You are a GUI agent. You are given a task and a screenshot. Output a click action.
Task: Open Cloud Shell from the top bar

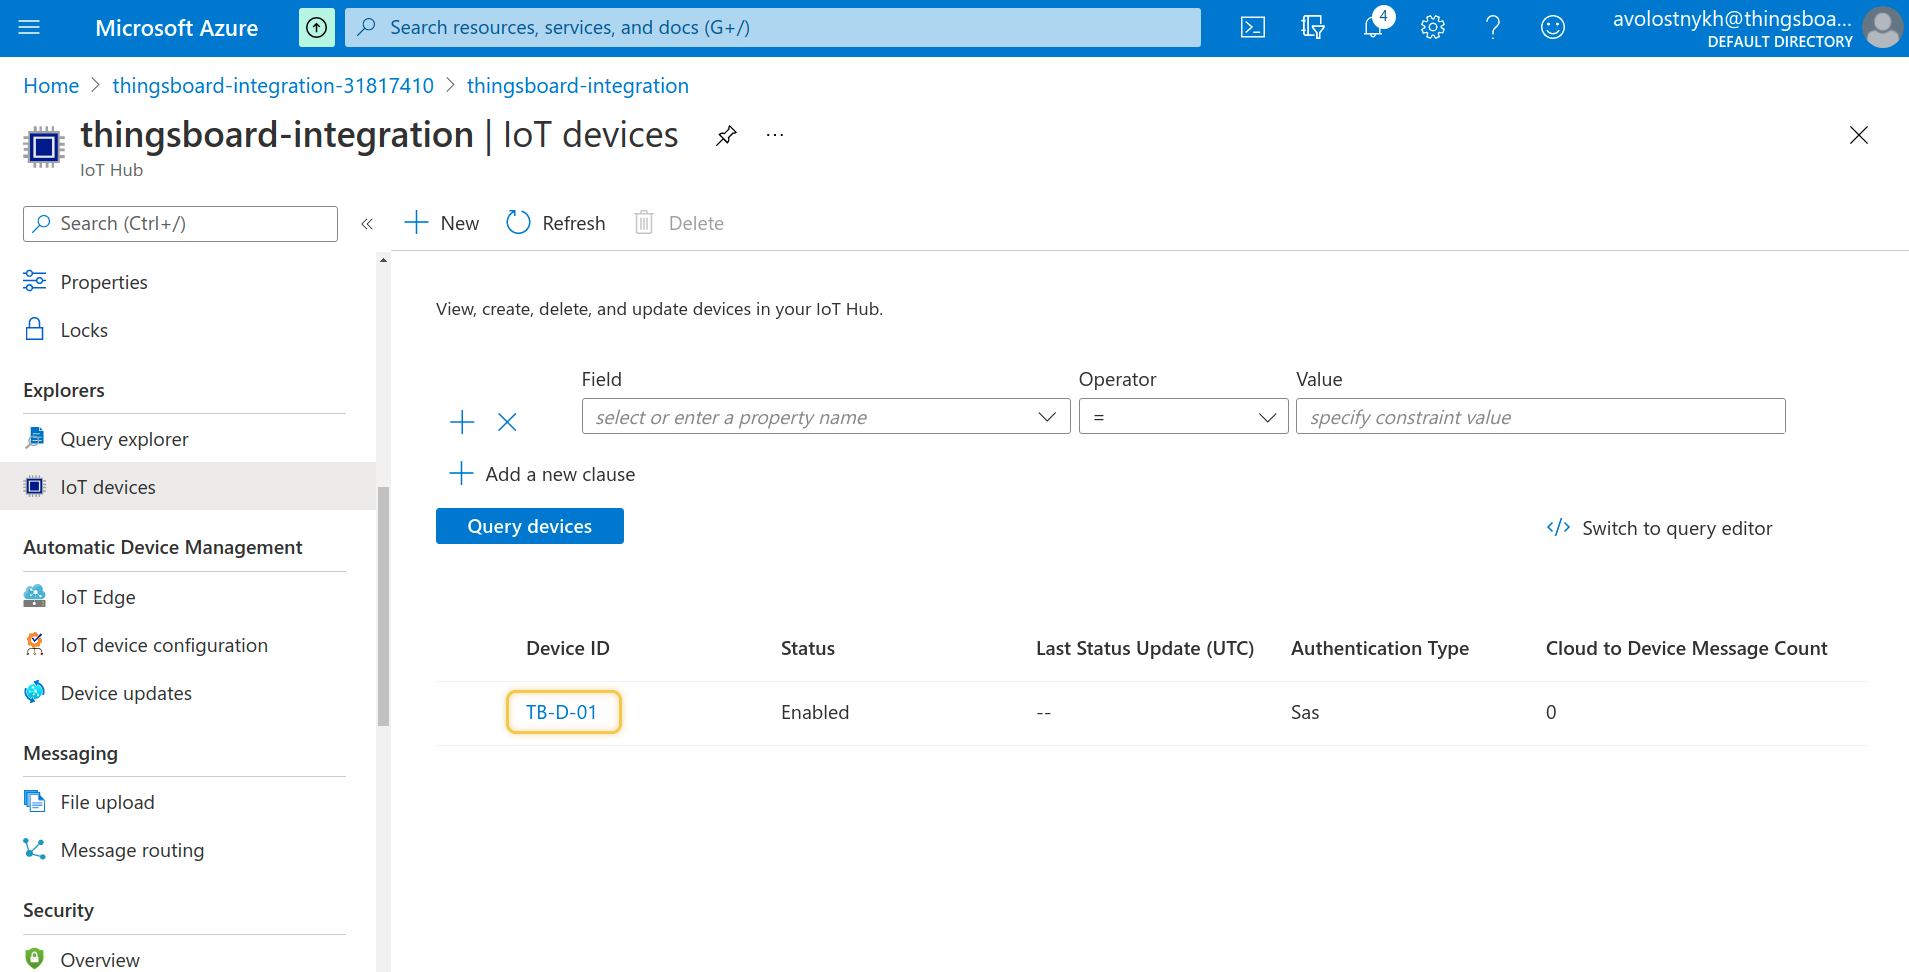(1253, 27)
